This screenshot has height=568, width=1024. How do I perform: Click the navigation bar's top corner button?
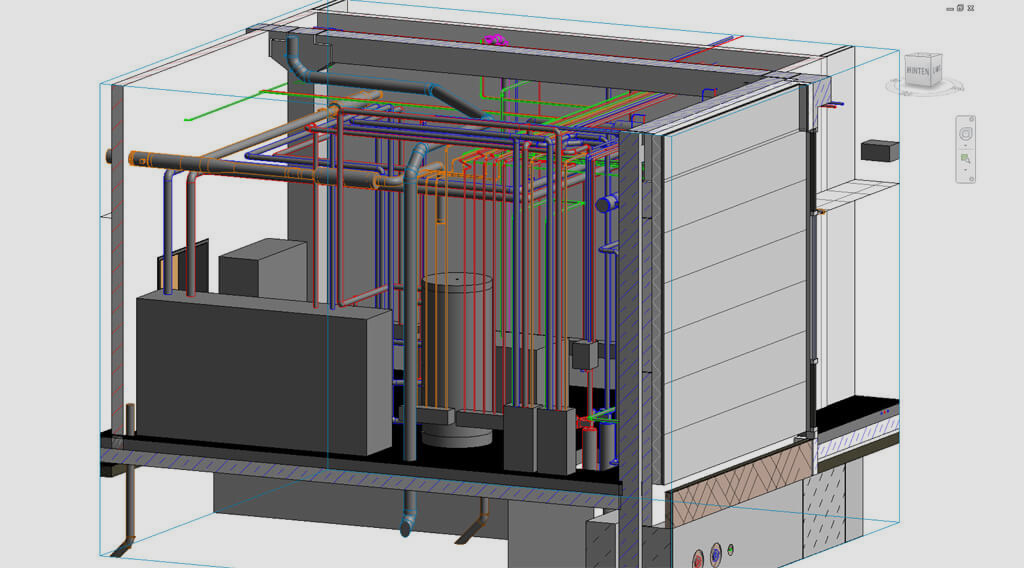(972, 121)
